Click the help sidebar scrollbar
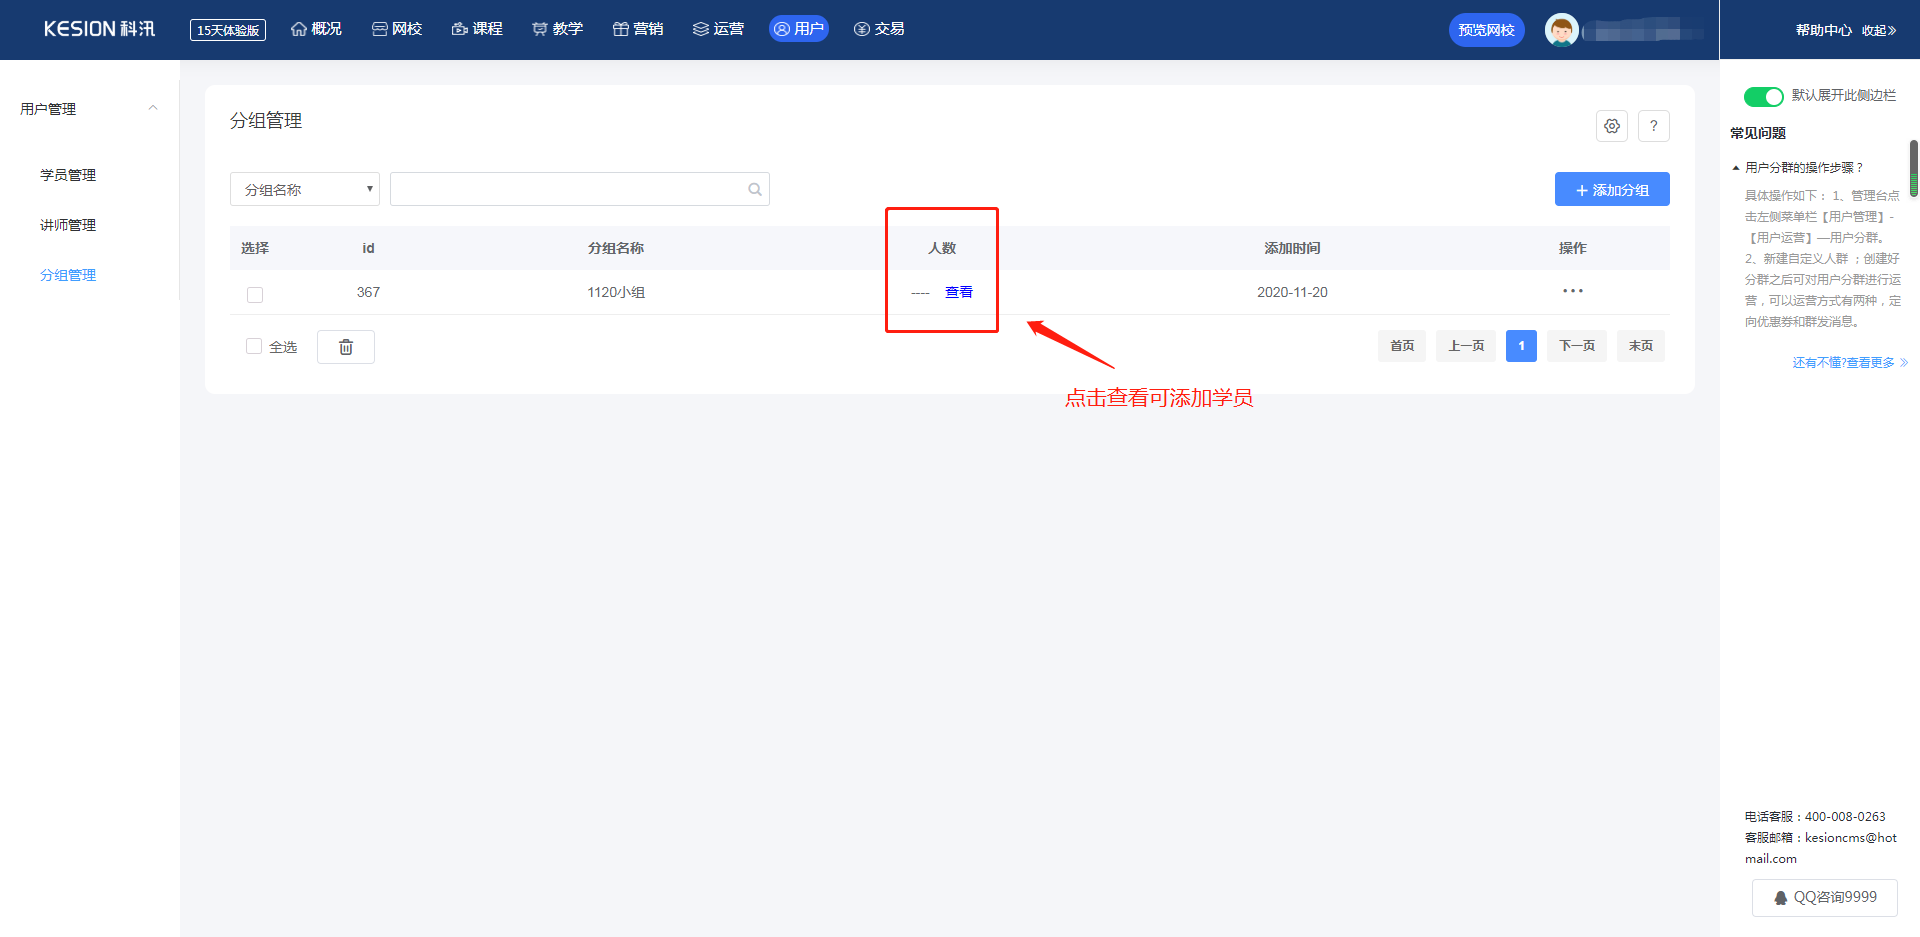Image resolution: width=1920 pixels, height=937 pixels. coord(1913,168)
